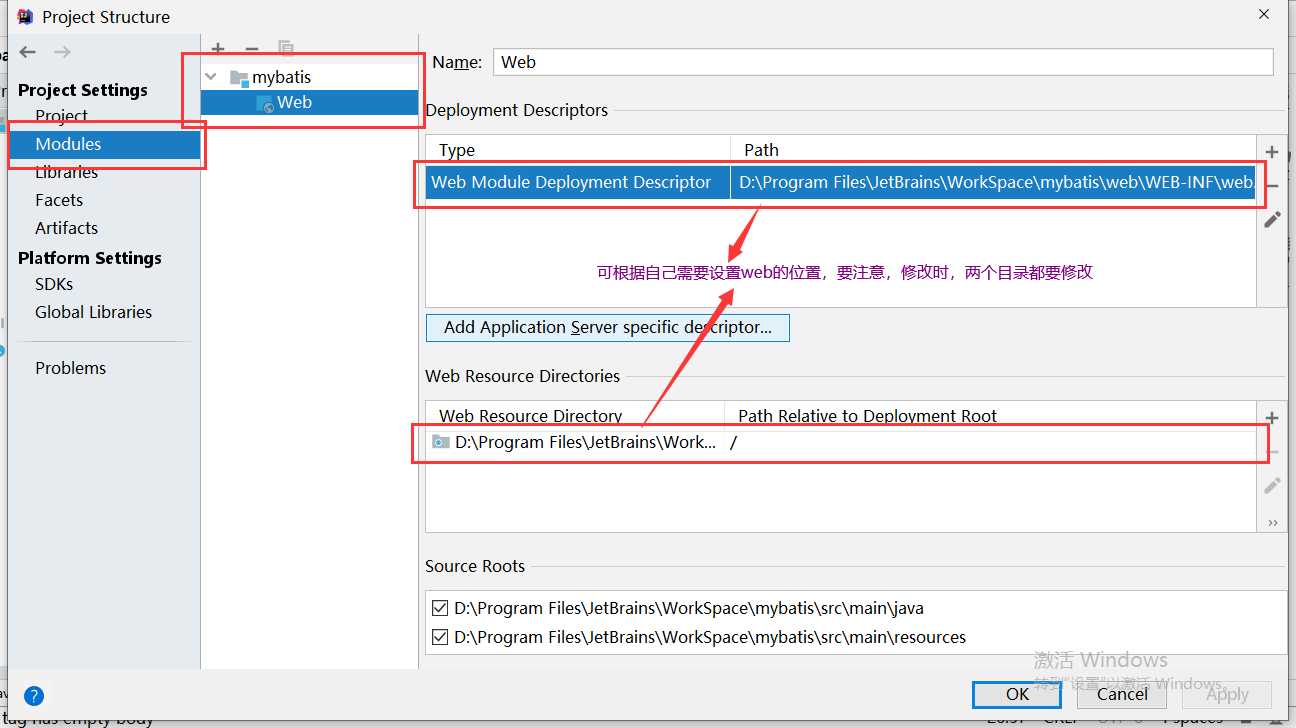Click the Web Resource Directory column header
This screenshot has height=728, width=1296.
(531, 416)
